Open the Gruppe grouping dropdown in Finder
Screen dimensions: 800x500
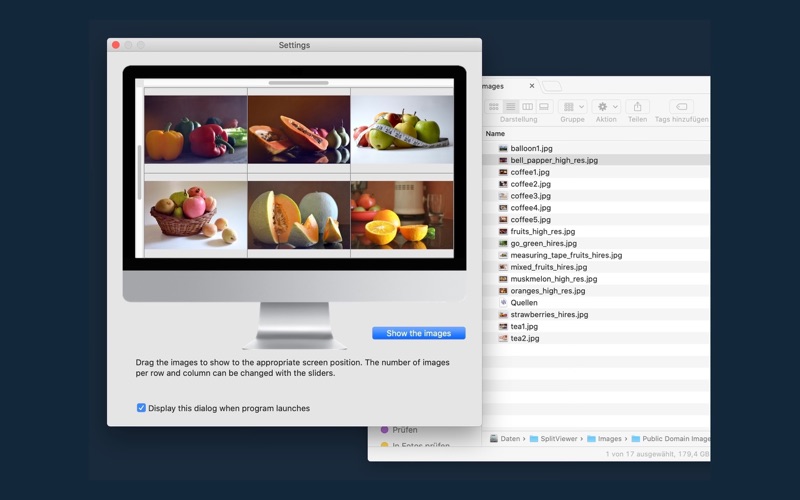click(x=573, y=107)
